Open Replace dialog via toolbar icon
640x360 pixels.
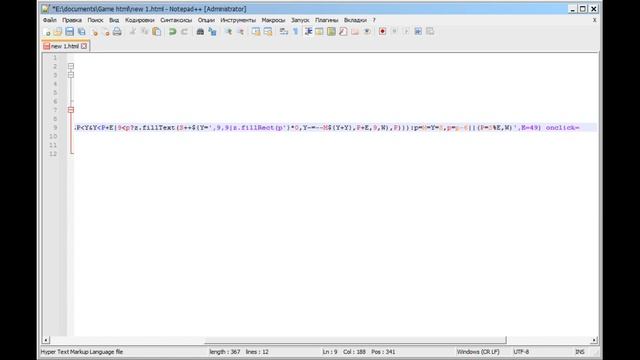[212, 31]
